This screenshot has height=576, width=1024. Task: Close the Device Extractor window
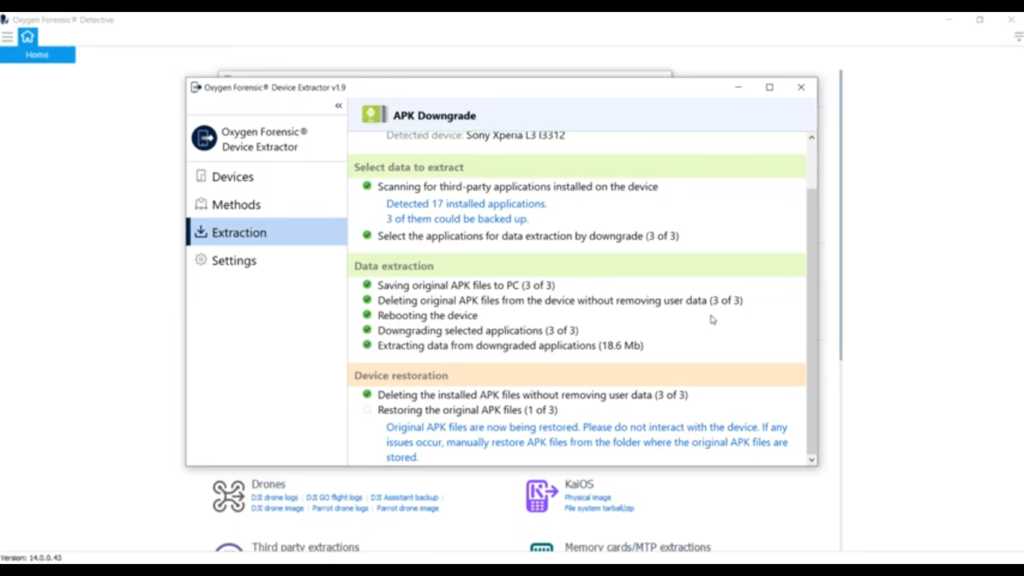[801, 87]
